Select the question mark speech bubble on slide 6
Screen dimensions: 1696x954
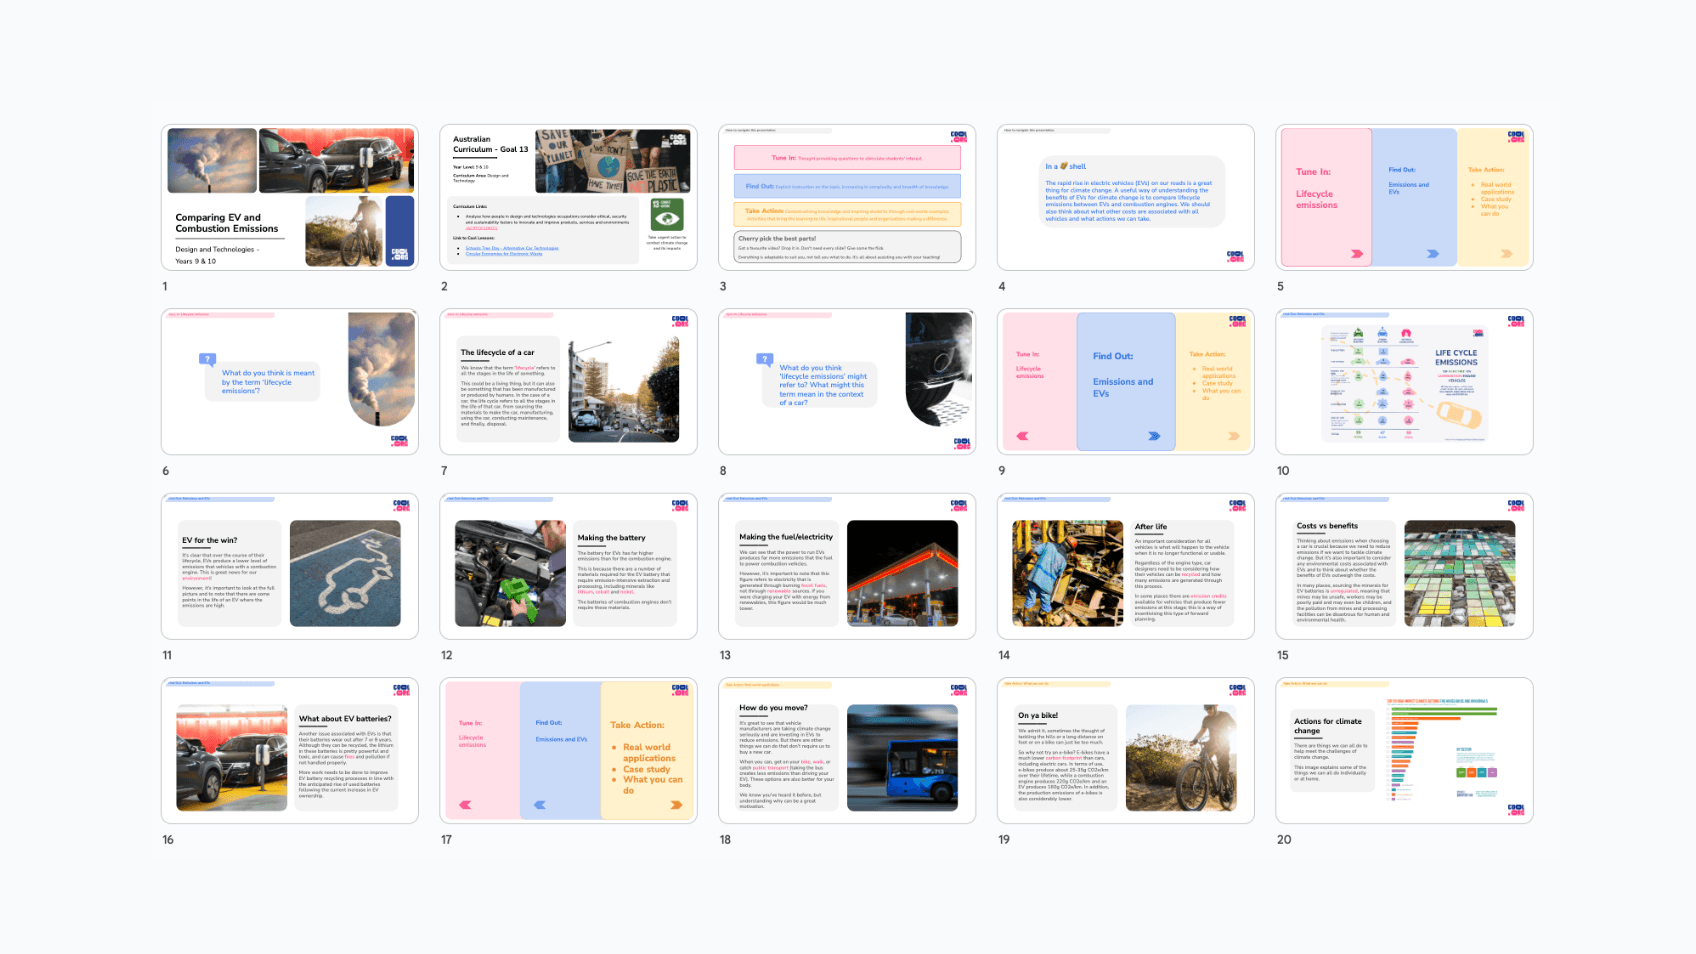[x=207, y=357]
